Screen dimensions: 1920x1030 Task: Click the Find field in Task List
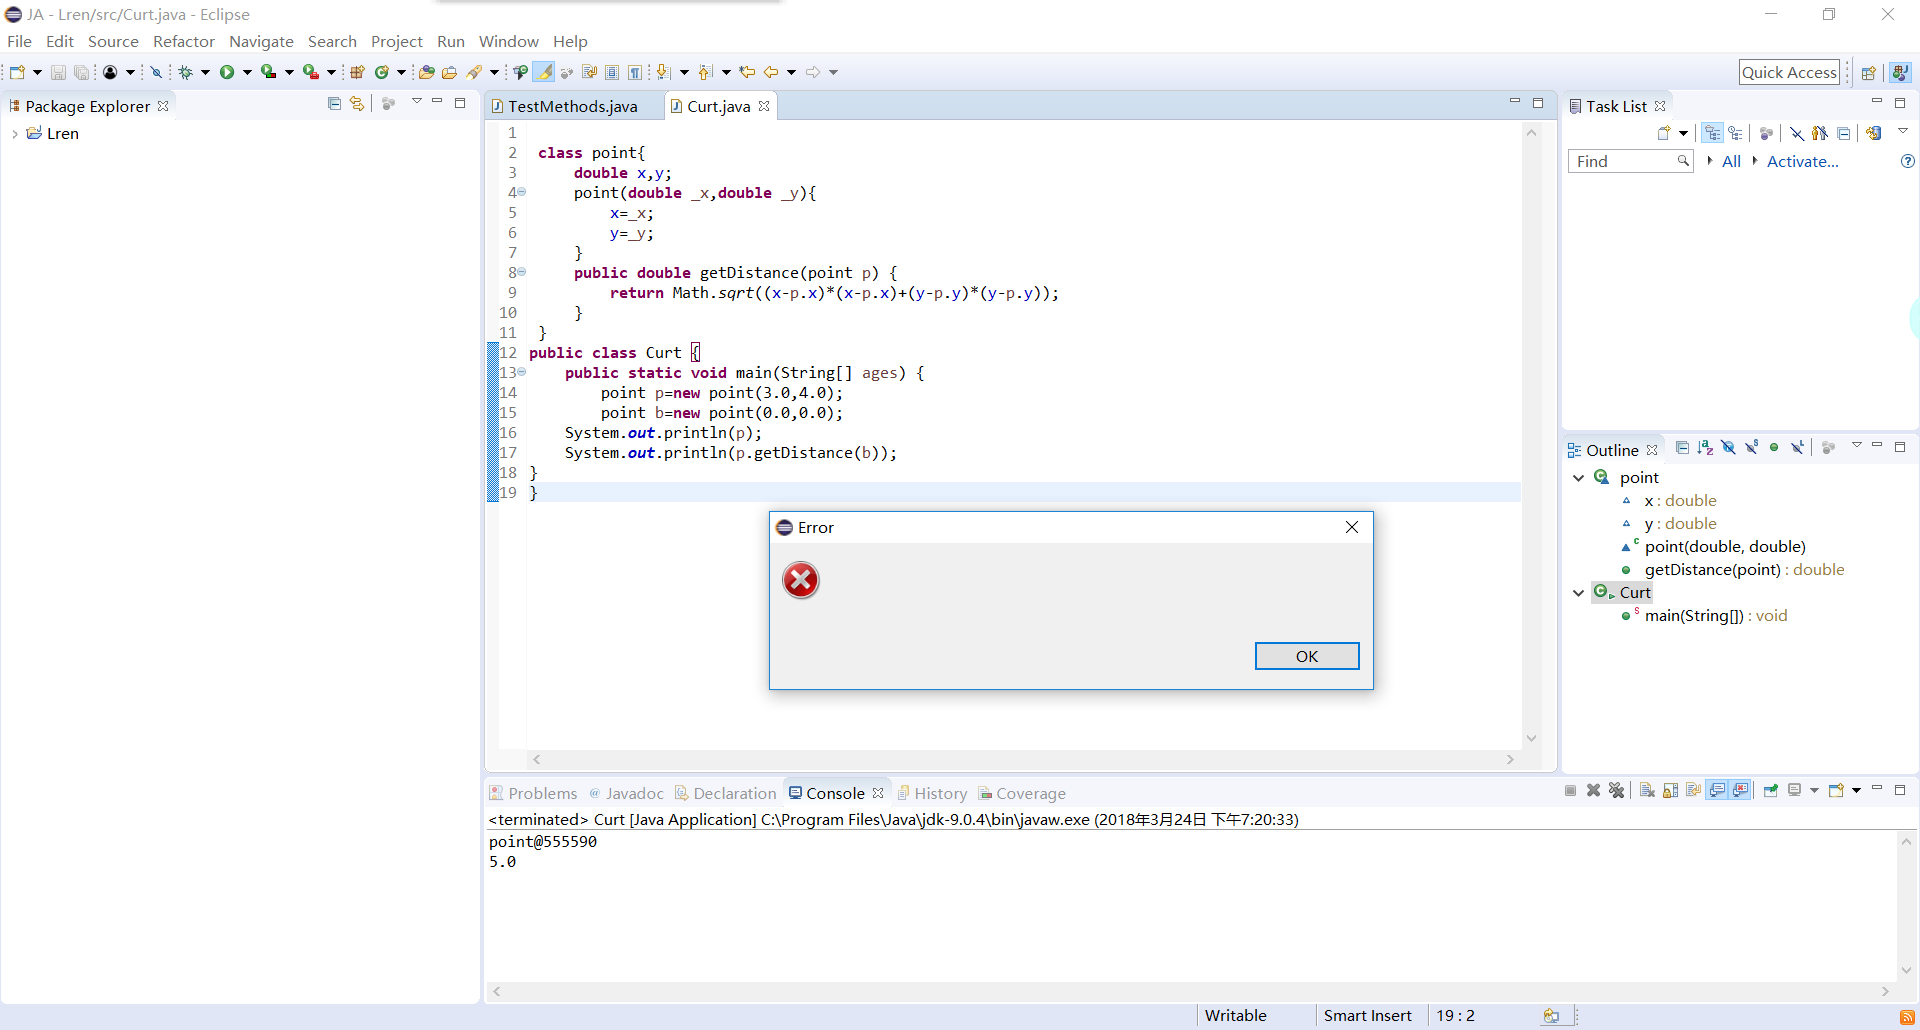1630,161
